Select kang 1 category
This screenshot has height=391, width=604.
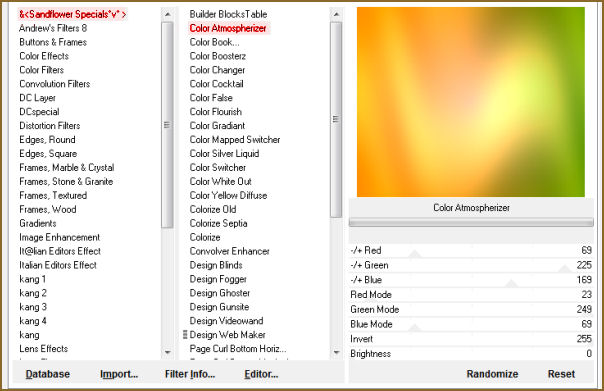(x=33, y=279)
